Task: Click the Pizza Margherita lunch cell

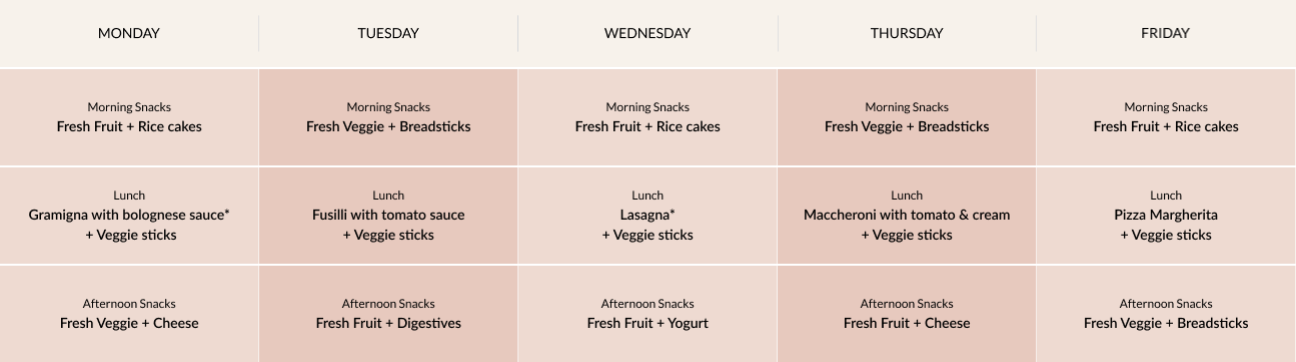Action: pyautogui.click(x=1166, y=215)
